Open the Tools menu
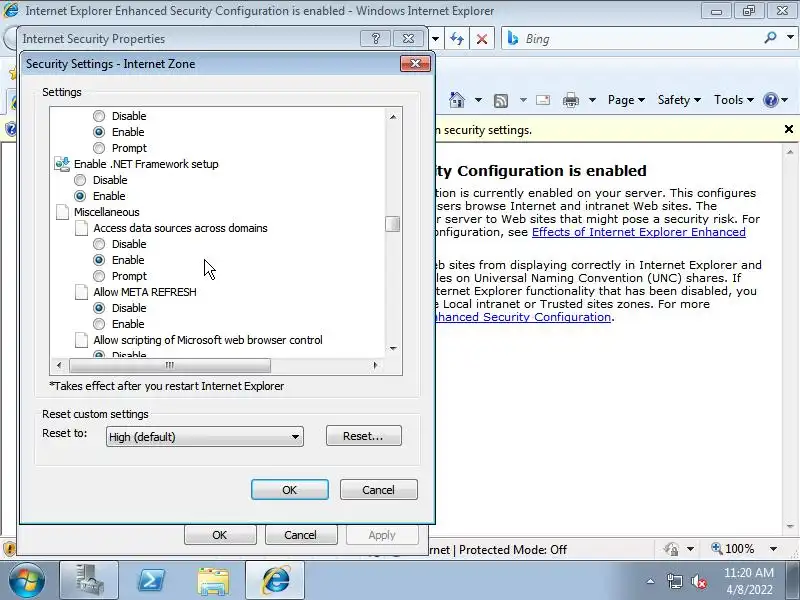800x600 pixels. [734, 100]
